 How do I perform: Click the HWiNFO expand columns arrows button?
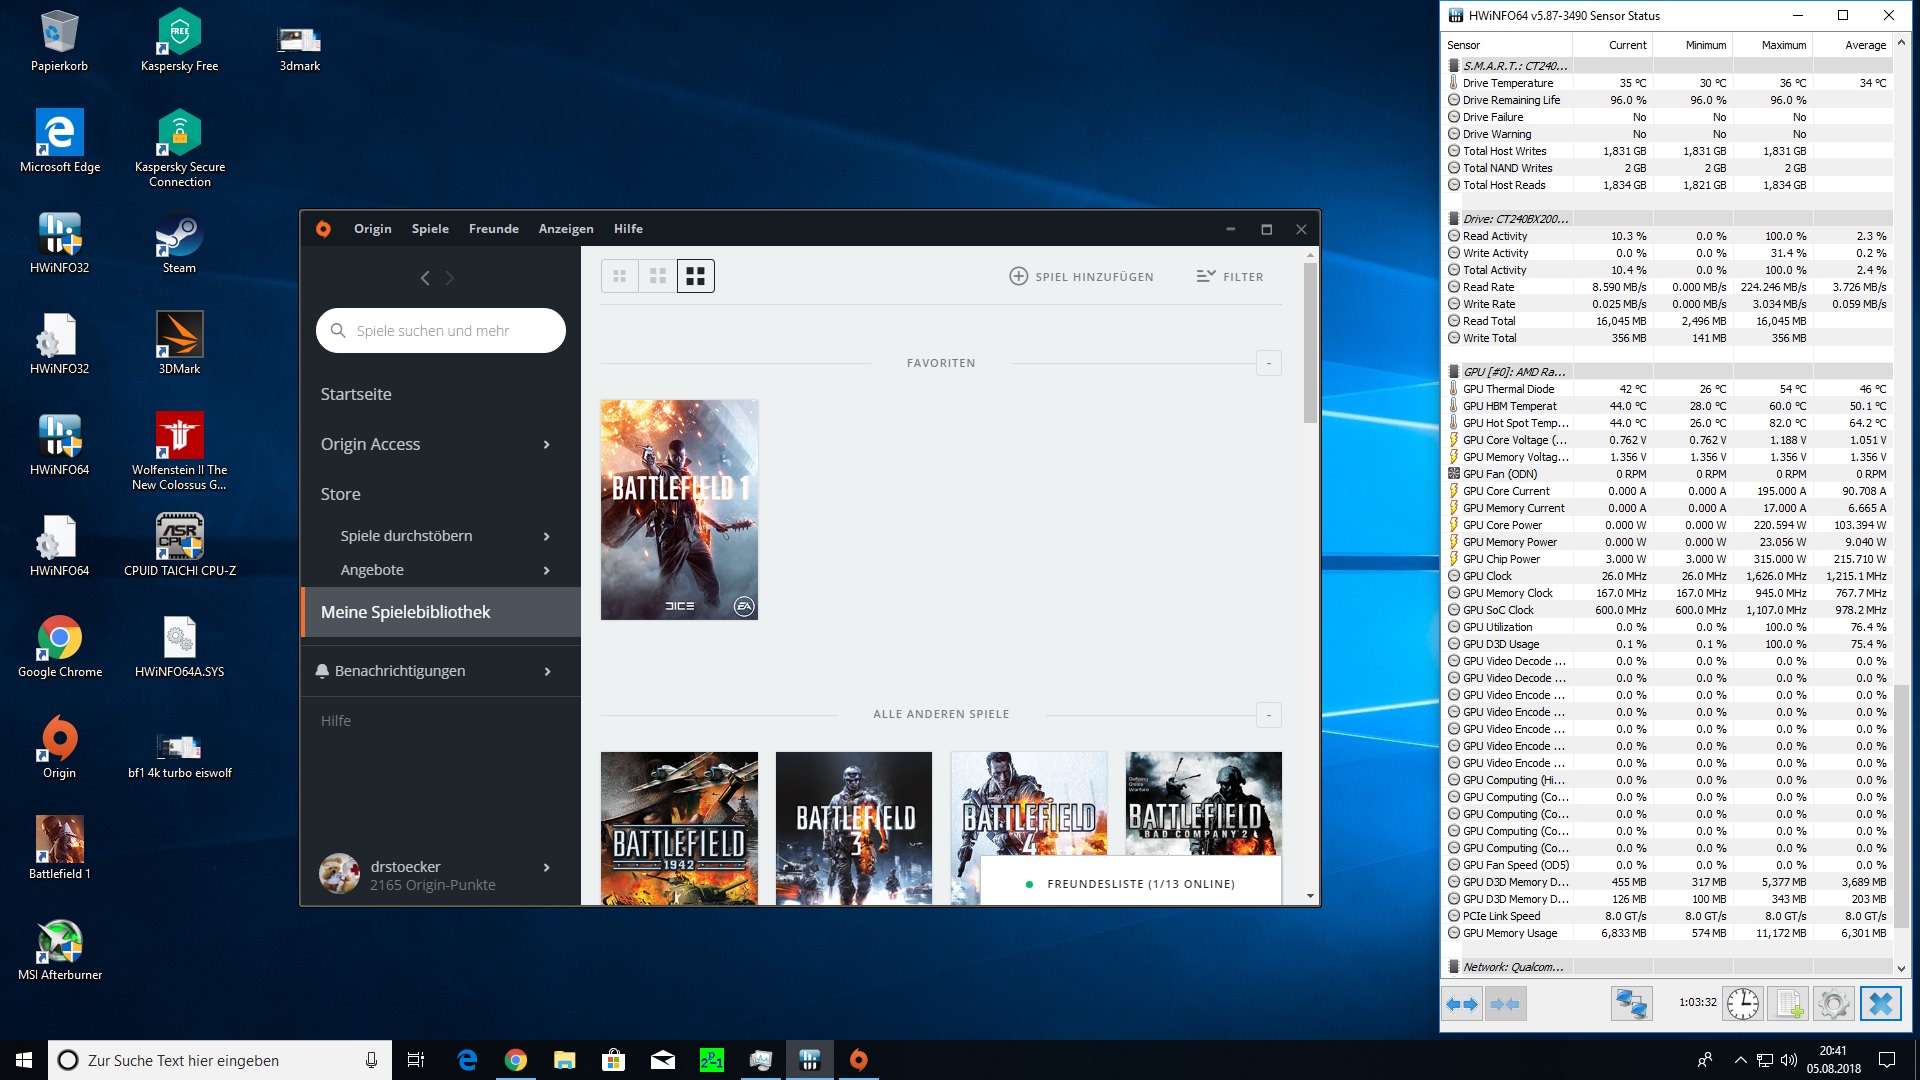1462,1003
